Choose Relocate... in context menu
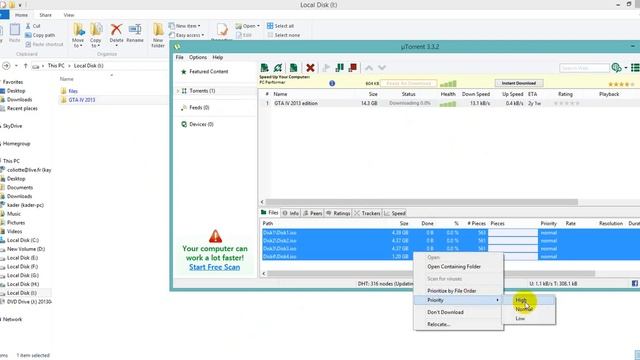The width and height of the screenshot is (640, 360). click(458, 324)
